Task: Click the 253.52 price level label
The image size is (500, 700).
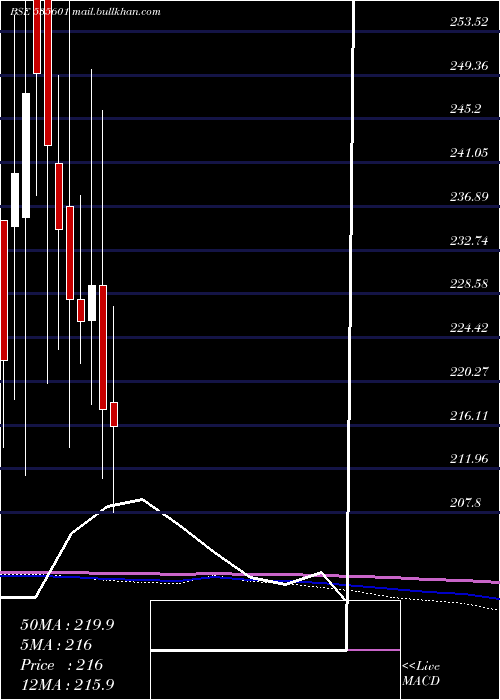Action: point(469,22)
